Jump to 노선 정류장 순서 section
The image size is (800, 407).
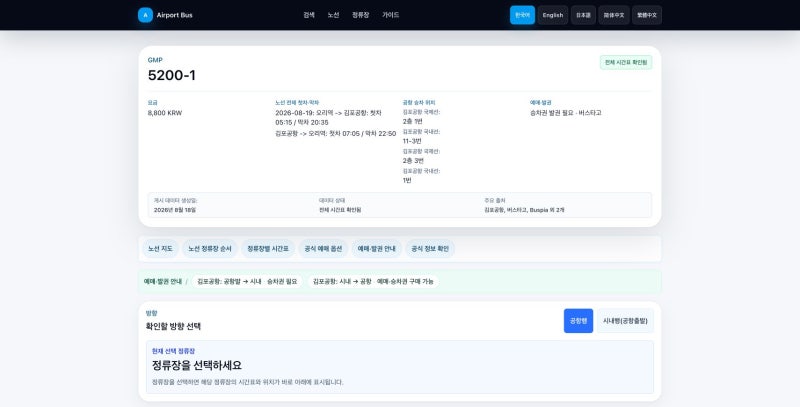coord(210,249)
